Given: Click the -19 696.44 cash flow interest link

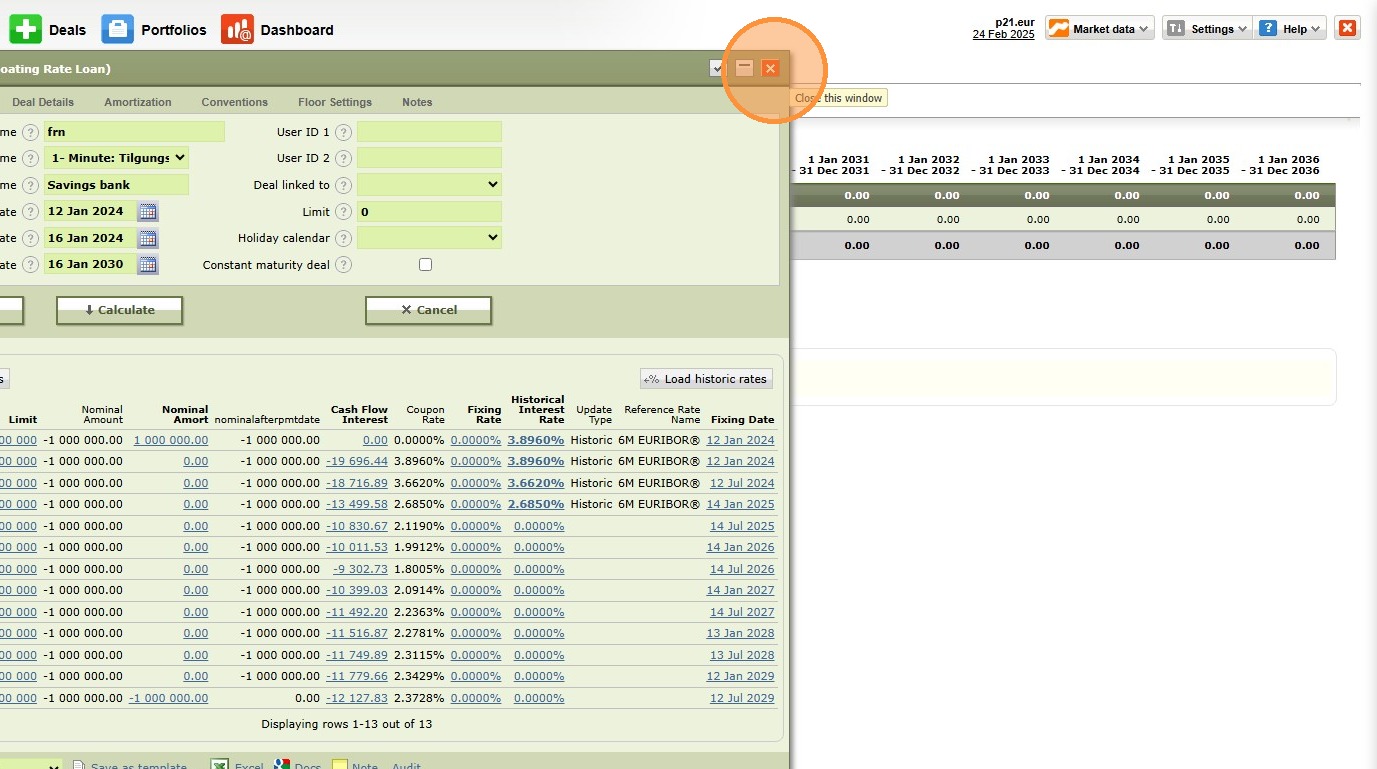Looking at the screenshot, I should 357,461.
